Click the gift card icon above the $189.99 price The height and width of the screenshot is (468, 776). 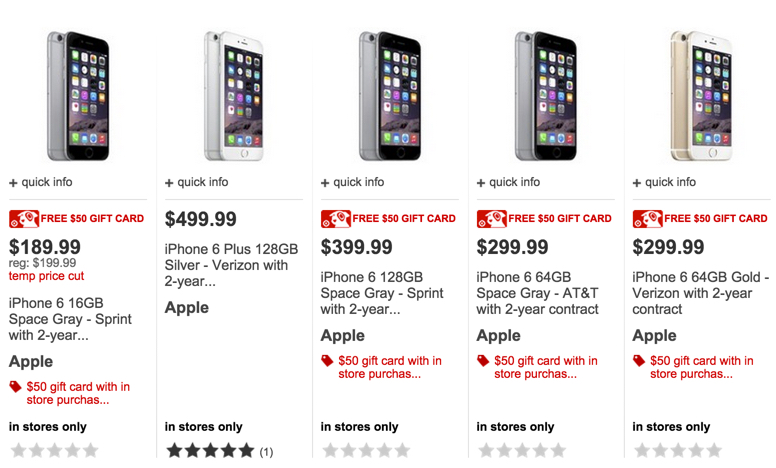(24, 218)
